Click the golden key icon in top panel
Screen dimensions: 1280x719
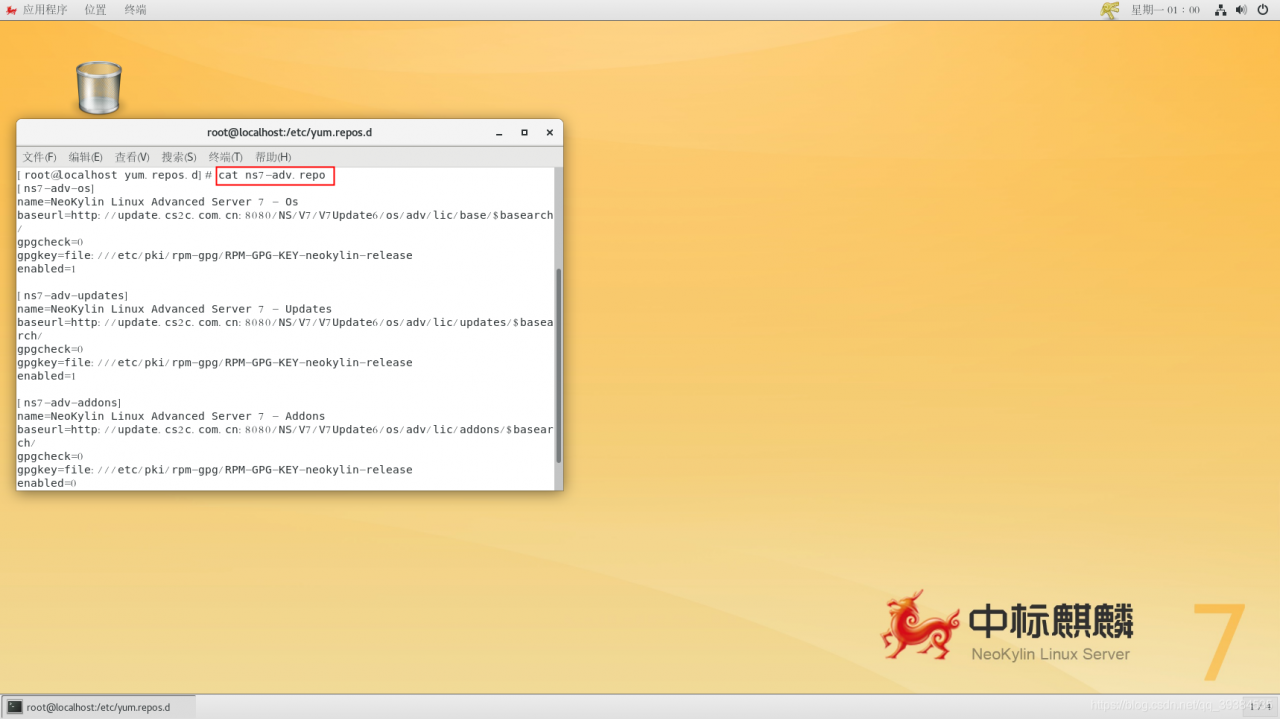click(x=1110, y=9)
